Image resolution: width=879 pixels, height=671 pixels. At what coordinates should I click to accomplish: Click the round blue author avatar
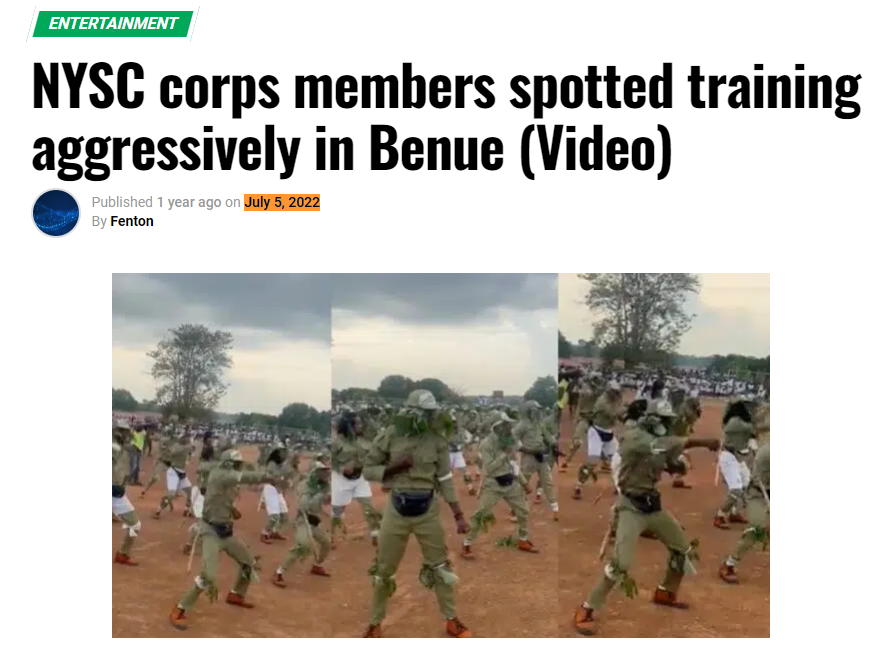click(56, 213)
